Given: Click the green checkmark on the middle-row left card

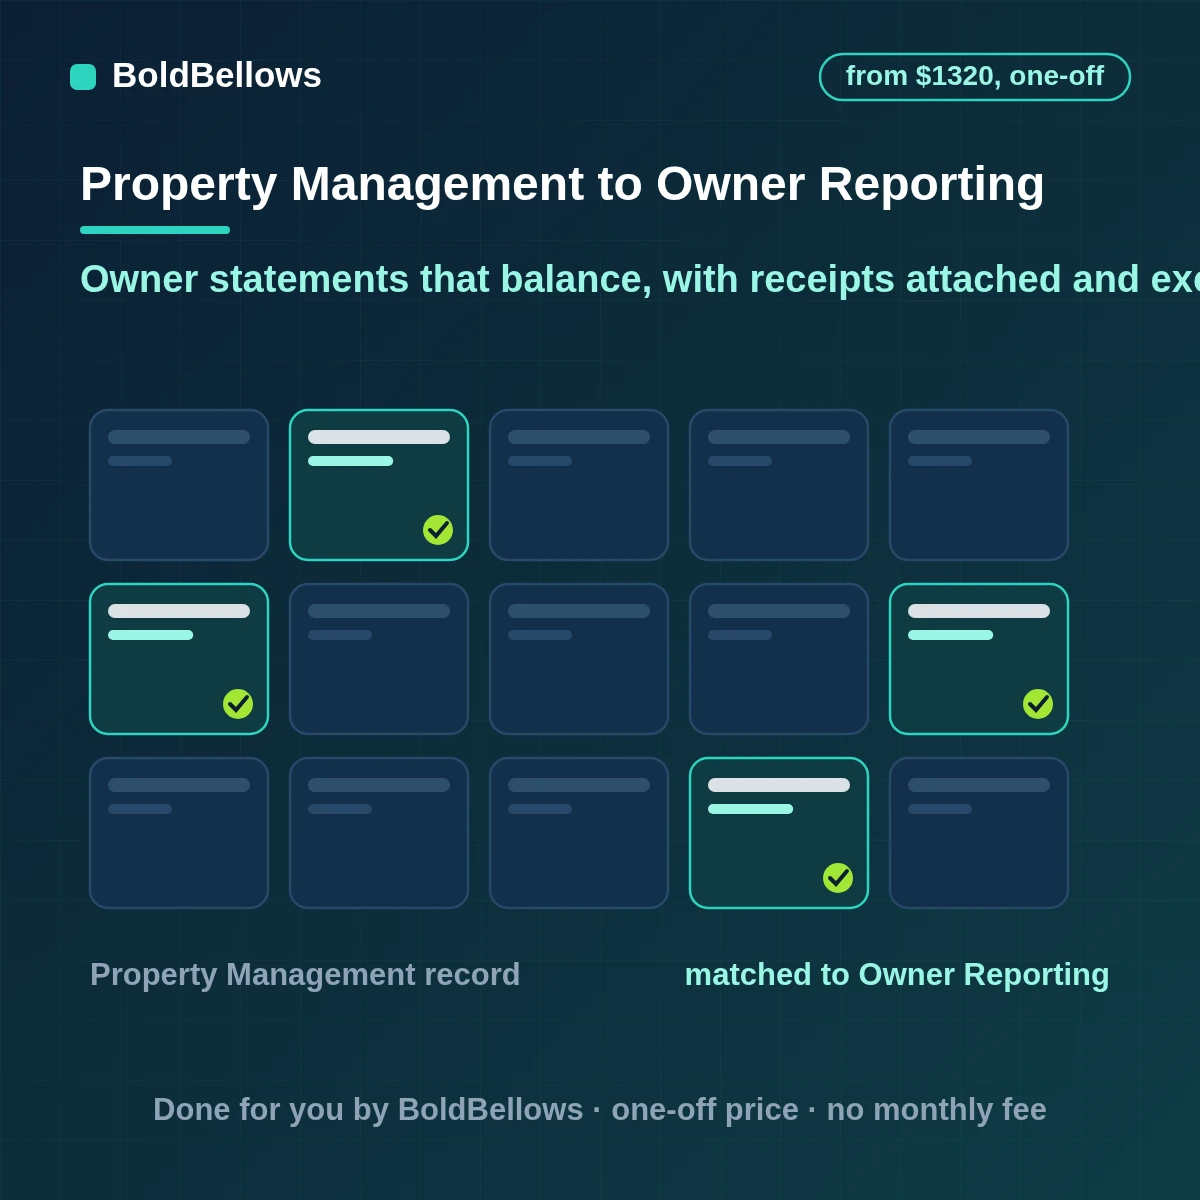Looking at the screenshot, I should coord(238,704).
